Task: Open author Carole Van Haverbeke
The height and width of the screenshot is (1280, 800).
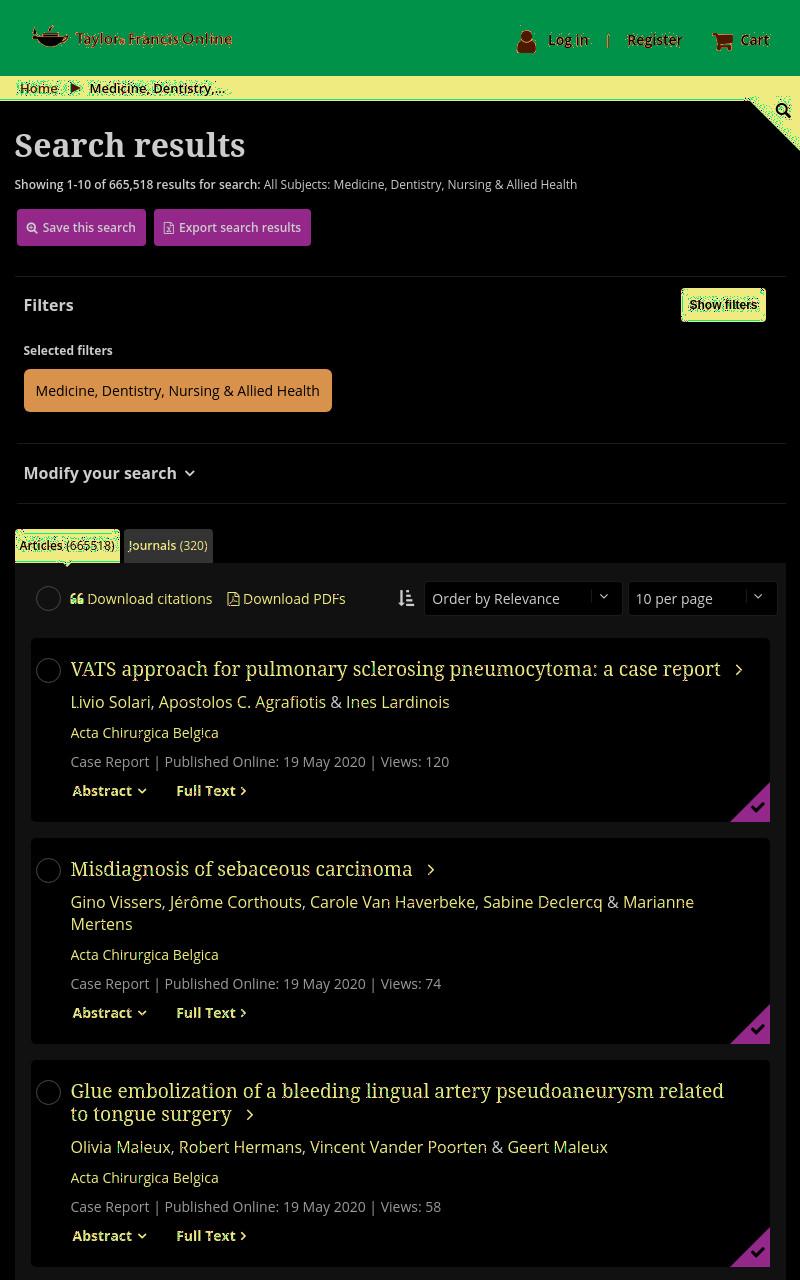Action: [x=392, y=902]
